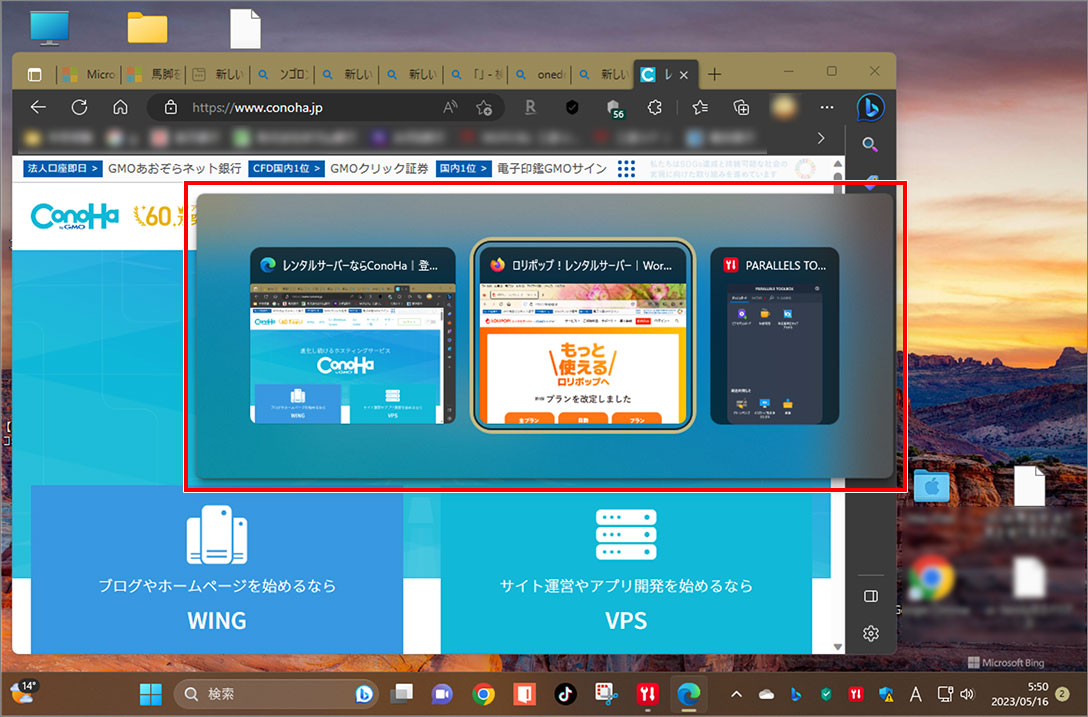Add this page to favorites star
This screenshot has height=717, width=1088.
[x=484, y=108]
